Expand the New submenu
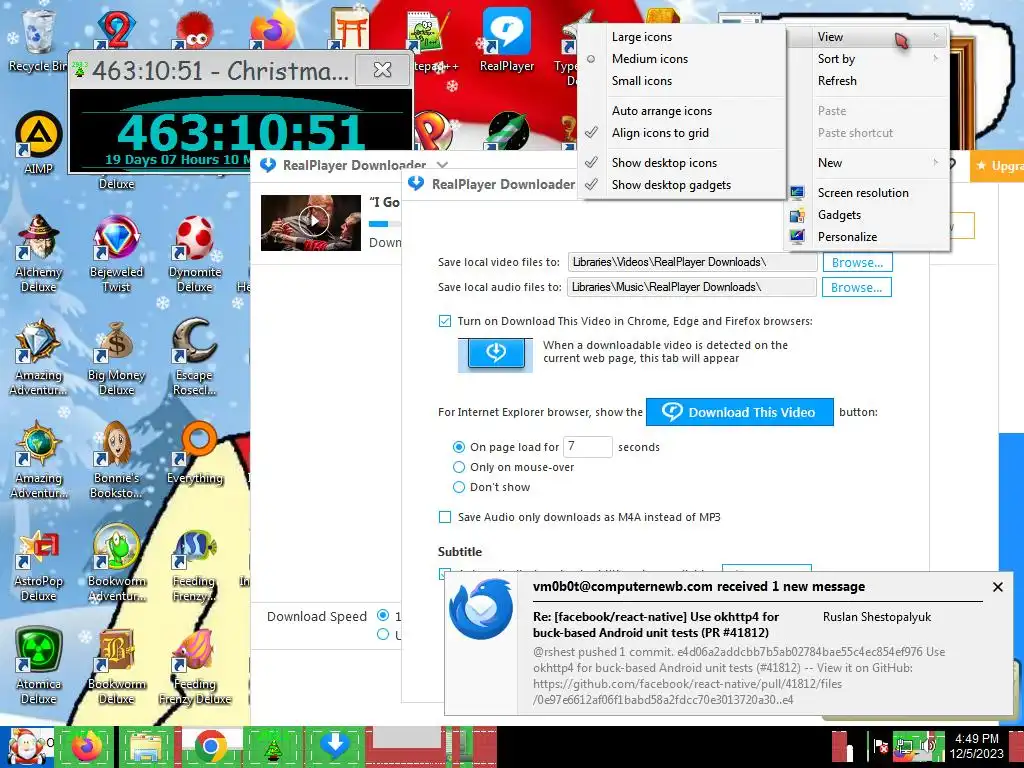 tap(867, 163)
